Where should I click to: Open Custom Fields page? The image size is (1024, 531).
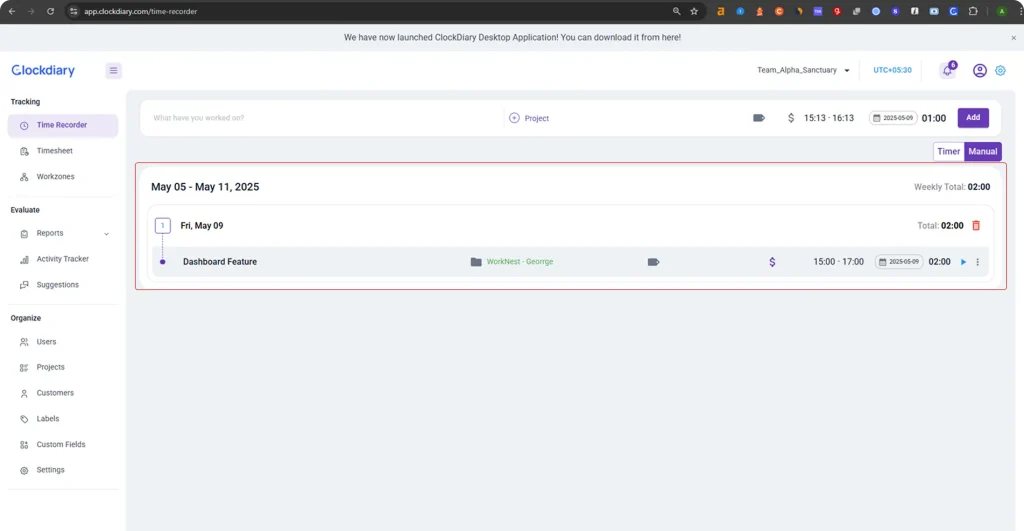[63, 445]
